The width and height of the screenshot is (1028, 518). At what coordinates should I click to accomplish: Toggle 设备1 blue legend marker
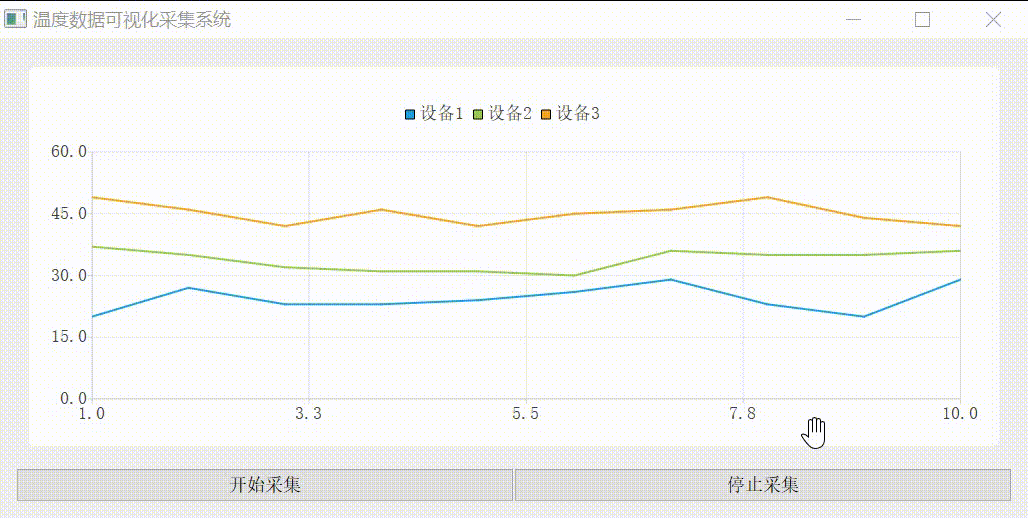(410, 115)
